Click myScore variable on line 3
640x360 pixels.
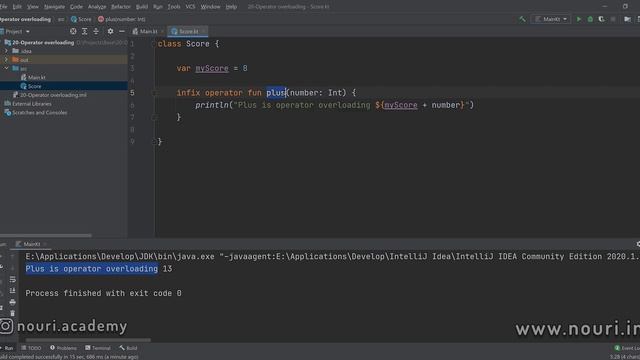212,69
